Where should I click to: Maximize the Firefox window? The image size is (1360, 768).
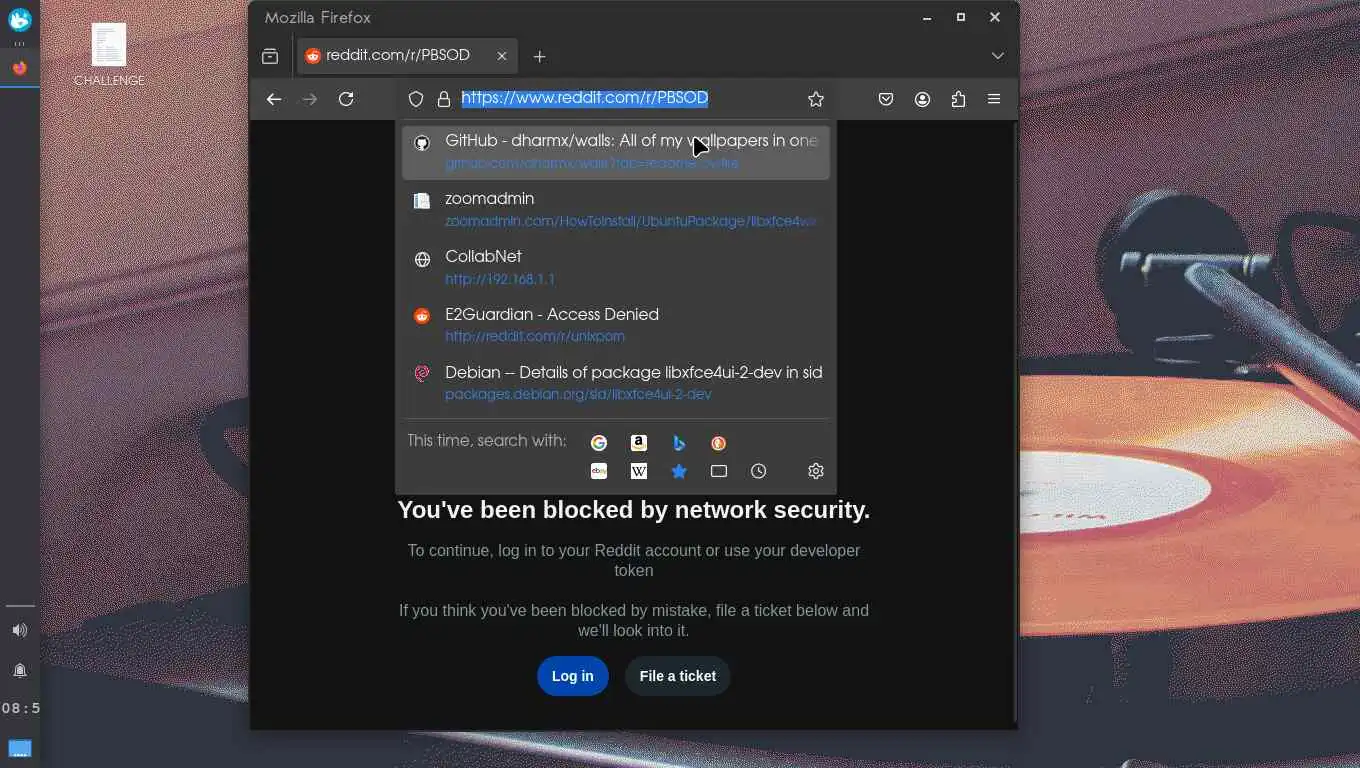(x=961, y=17)
